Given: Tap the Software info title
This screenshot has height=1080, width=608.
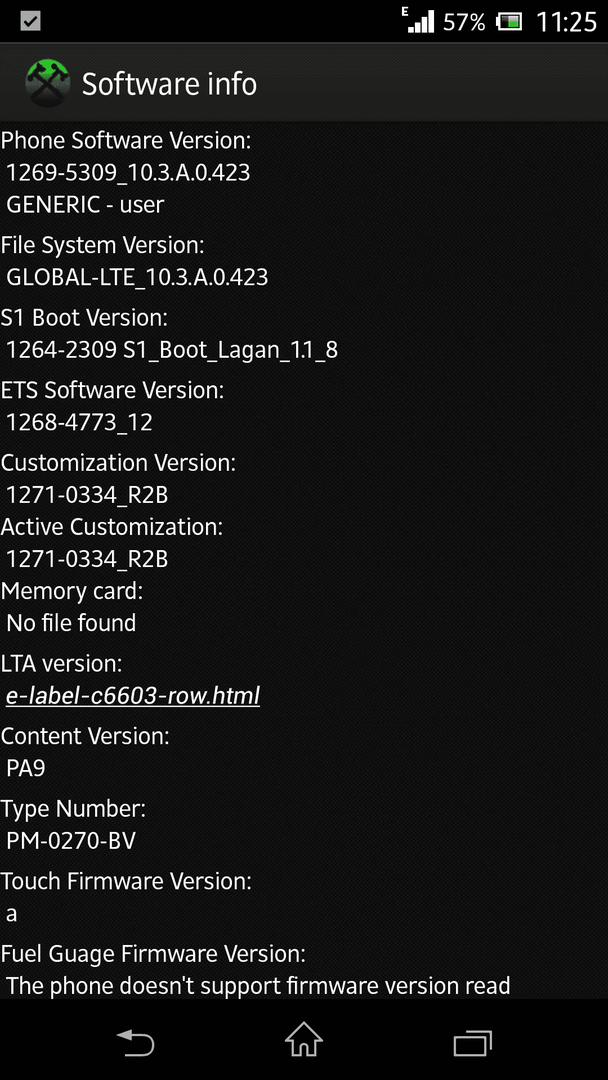Looking at the screenshot, I should 169,85.
